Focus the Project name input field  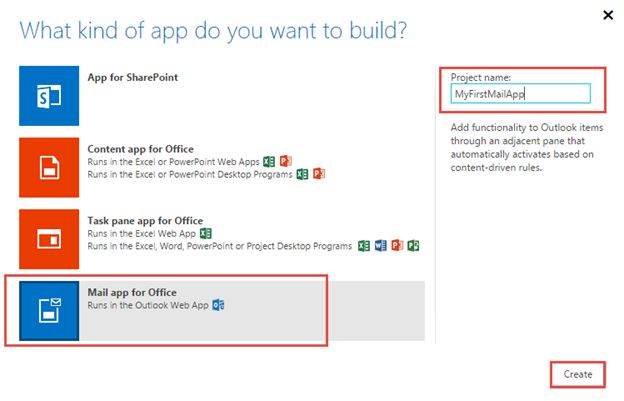pyautogui.click(x=521, y=94)
